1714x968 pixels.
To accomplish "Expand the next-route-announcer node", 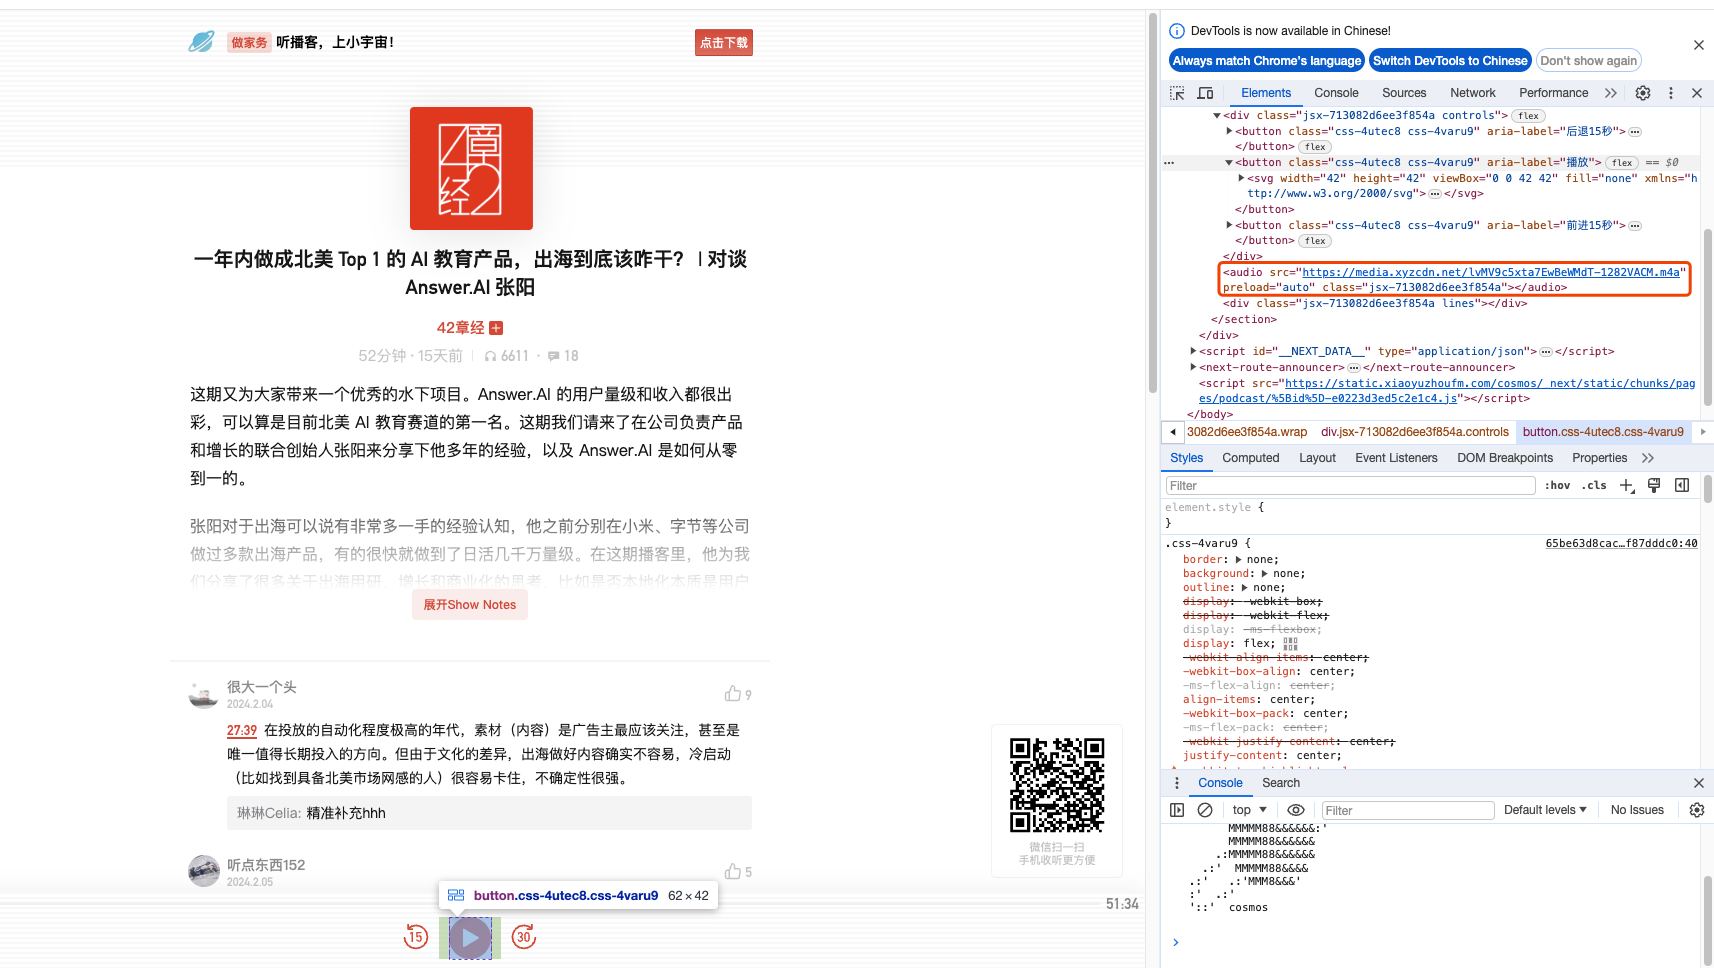I will click(x=1194, y=367).
